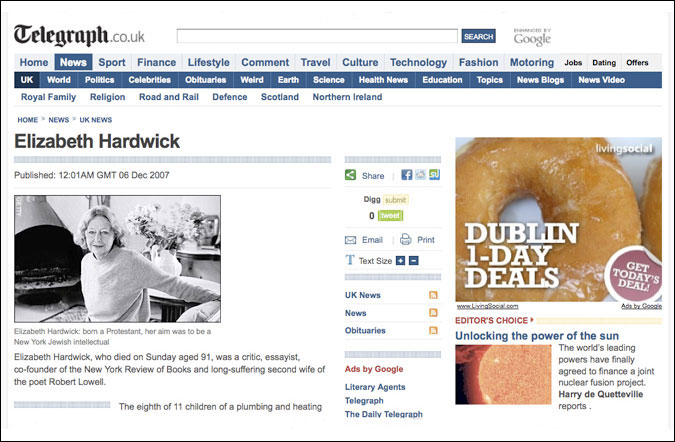
Task: Open the UK News RSS feed icon
Action: 433,295
